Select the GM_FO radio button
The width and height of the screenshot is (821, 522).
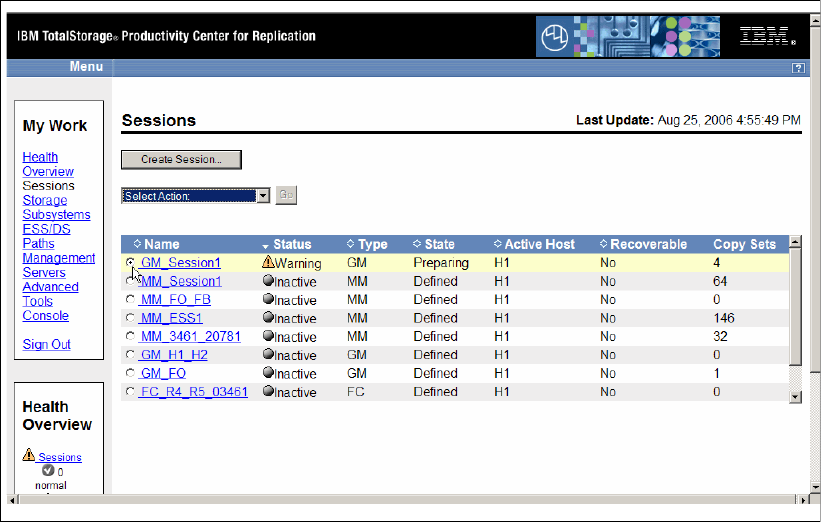pos(130,373)
